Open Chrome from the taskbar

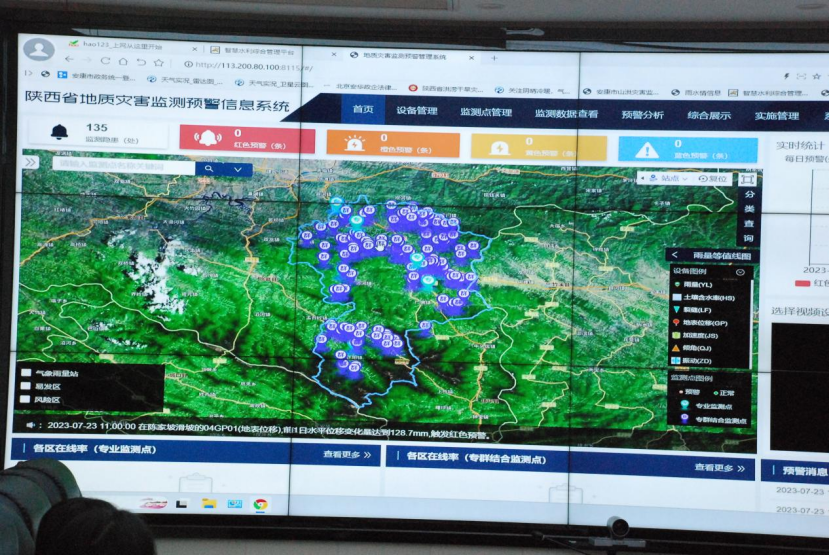tap(260, 504)
